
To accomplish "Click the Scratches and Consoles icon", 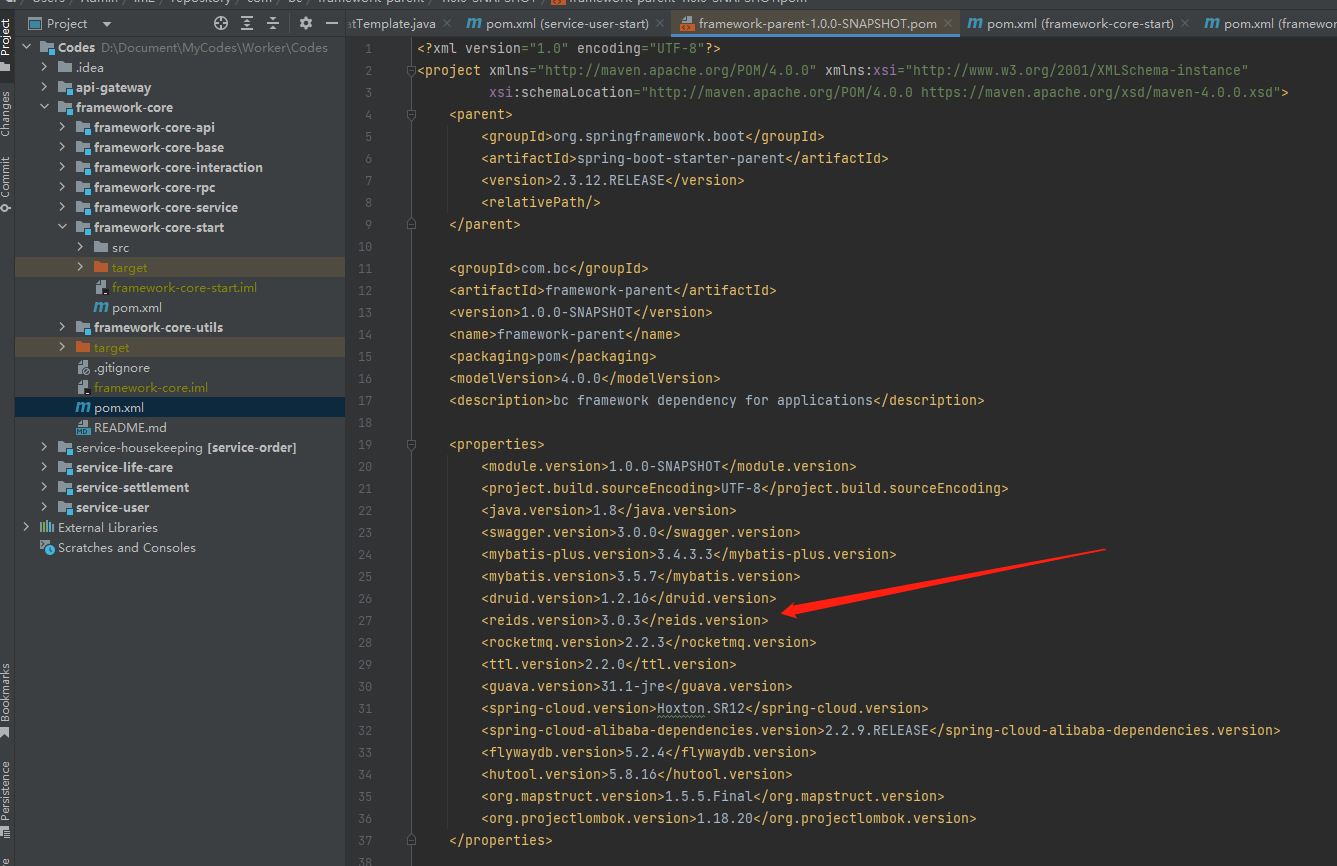I will [x=47, y=547].
